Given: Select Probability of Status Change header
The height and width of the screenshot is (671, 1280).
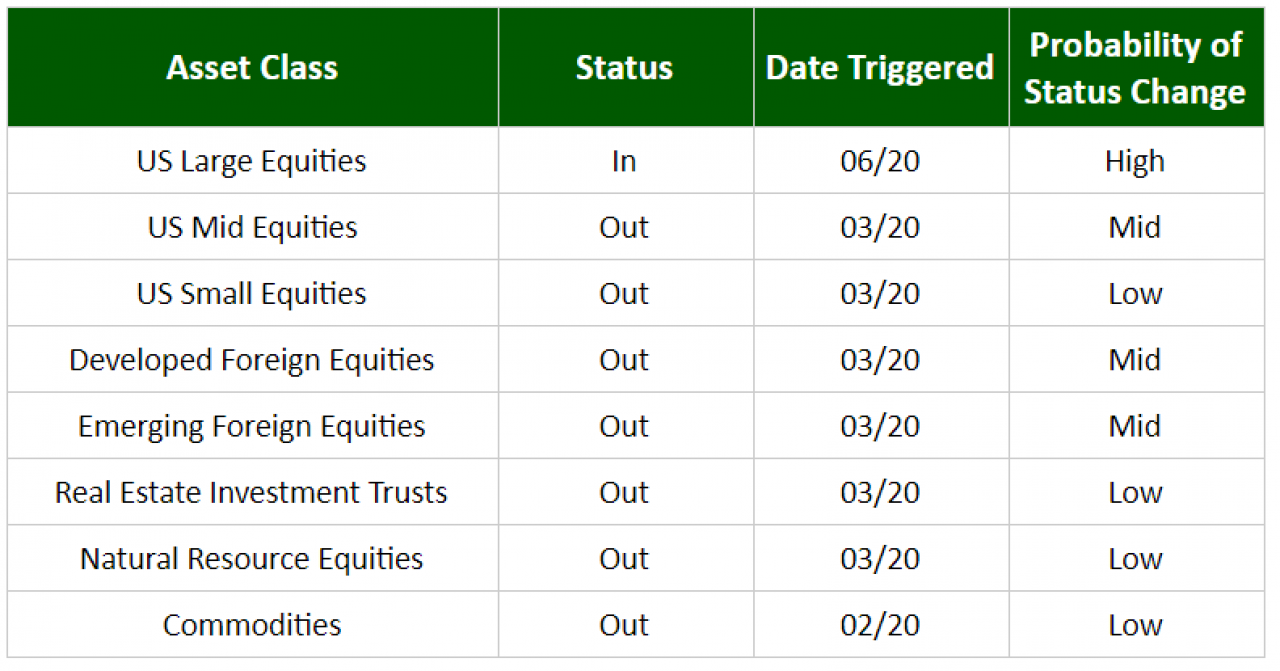Looking at the screenshot, I should [1136, 68].
